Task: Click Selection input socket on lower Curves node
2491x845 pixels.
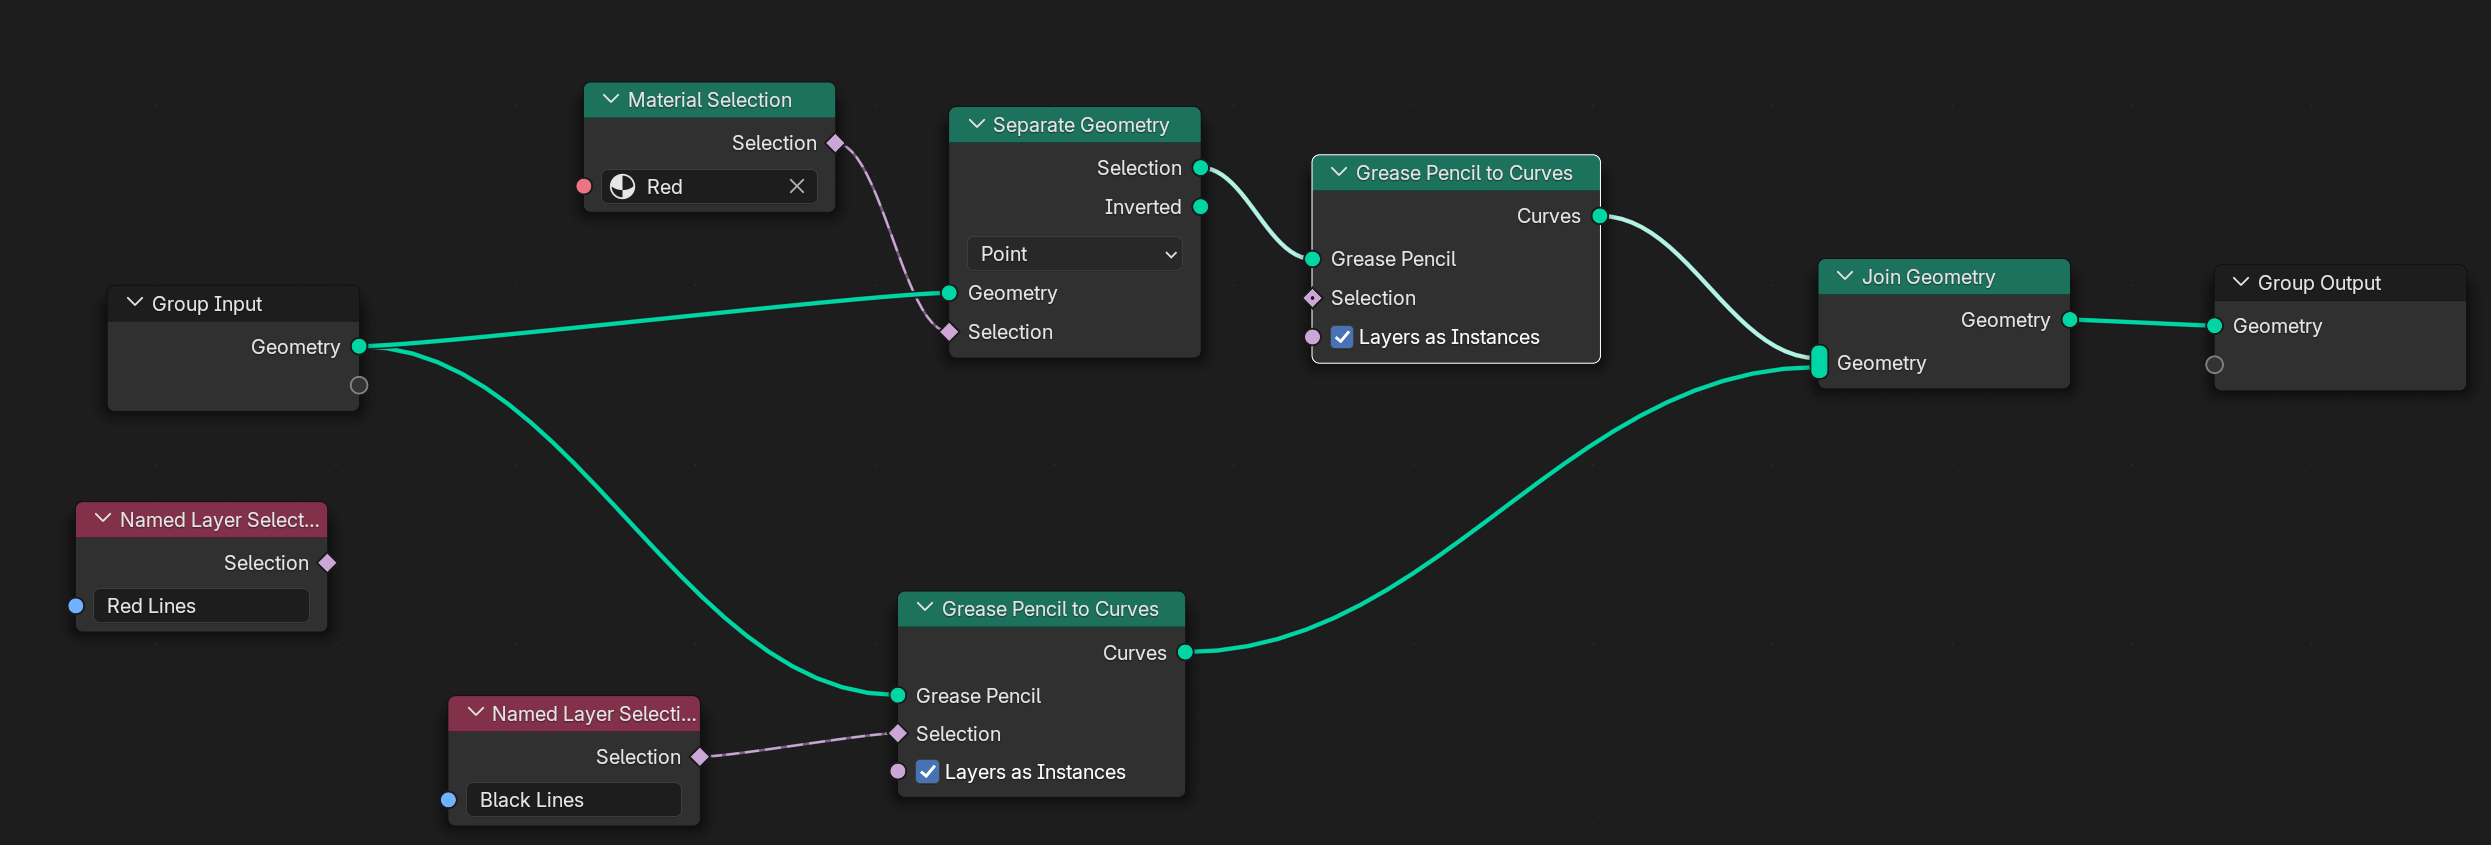Action: (897, 734)
